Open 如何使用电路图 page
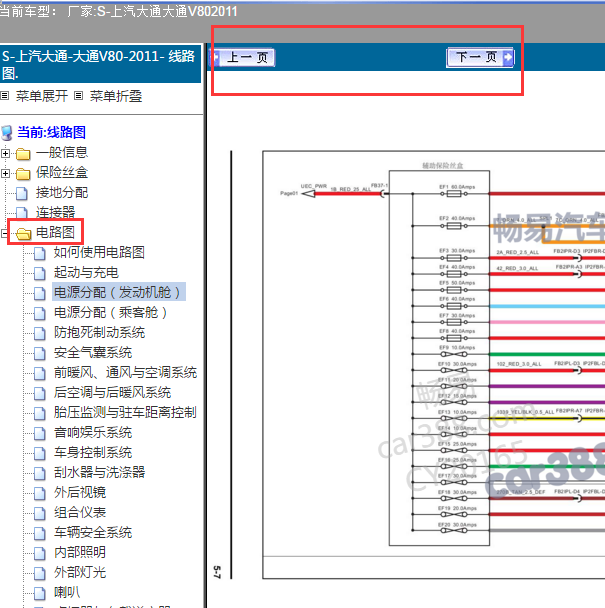Viewport: 605px width, 608px height. (99, 252)
